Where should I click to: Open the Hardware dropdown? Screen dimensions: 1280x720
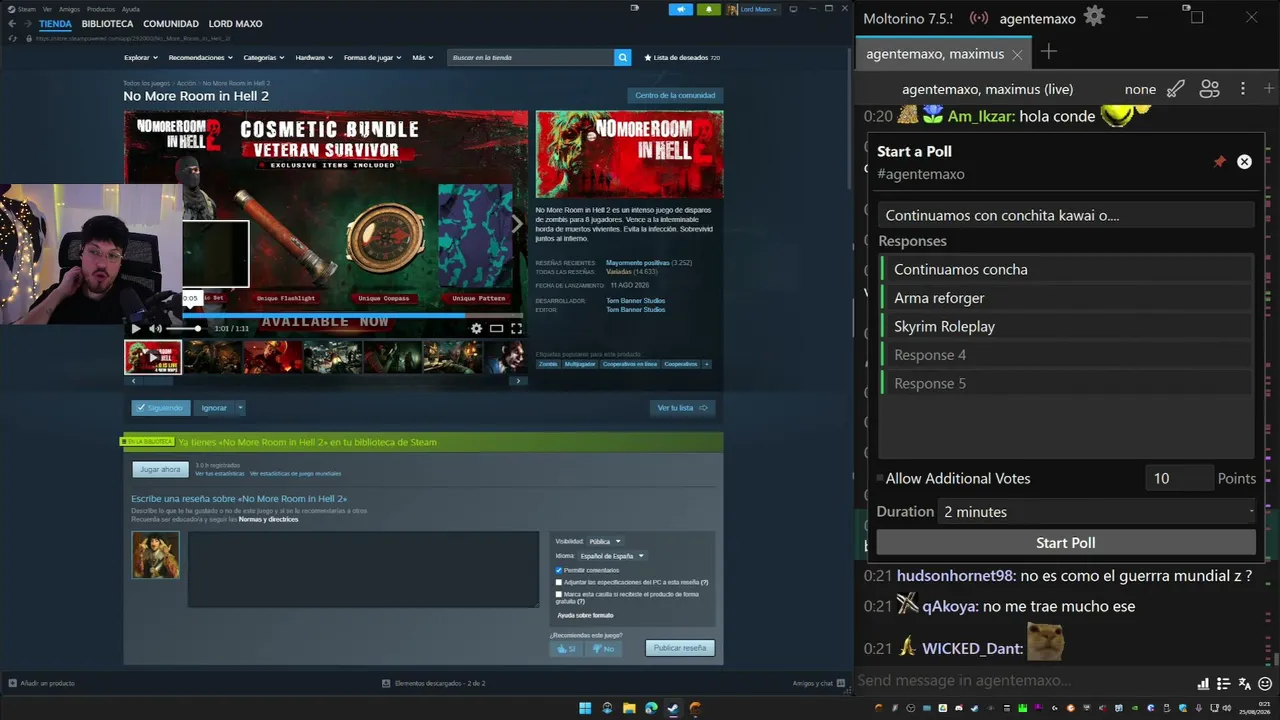[x=314, y=58]
